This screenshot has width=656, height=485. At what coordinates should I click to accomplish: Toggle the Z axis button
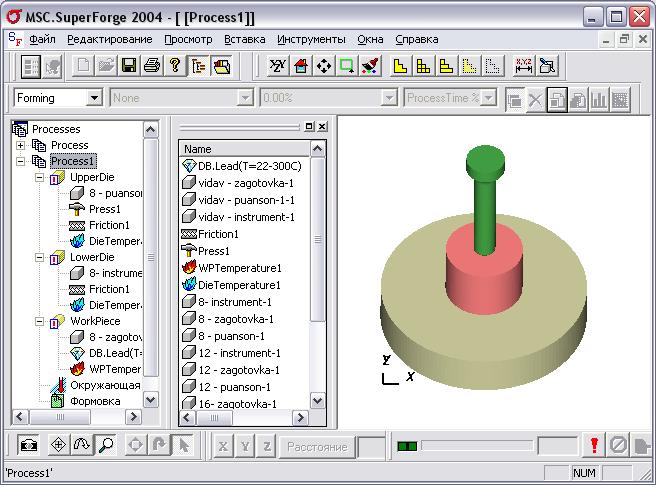coord(267,446)
